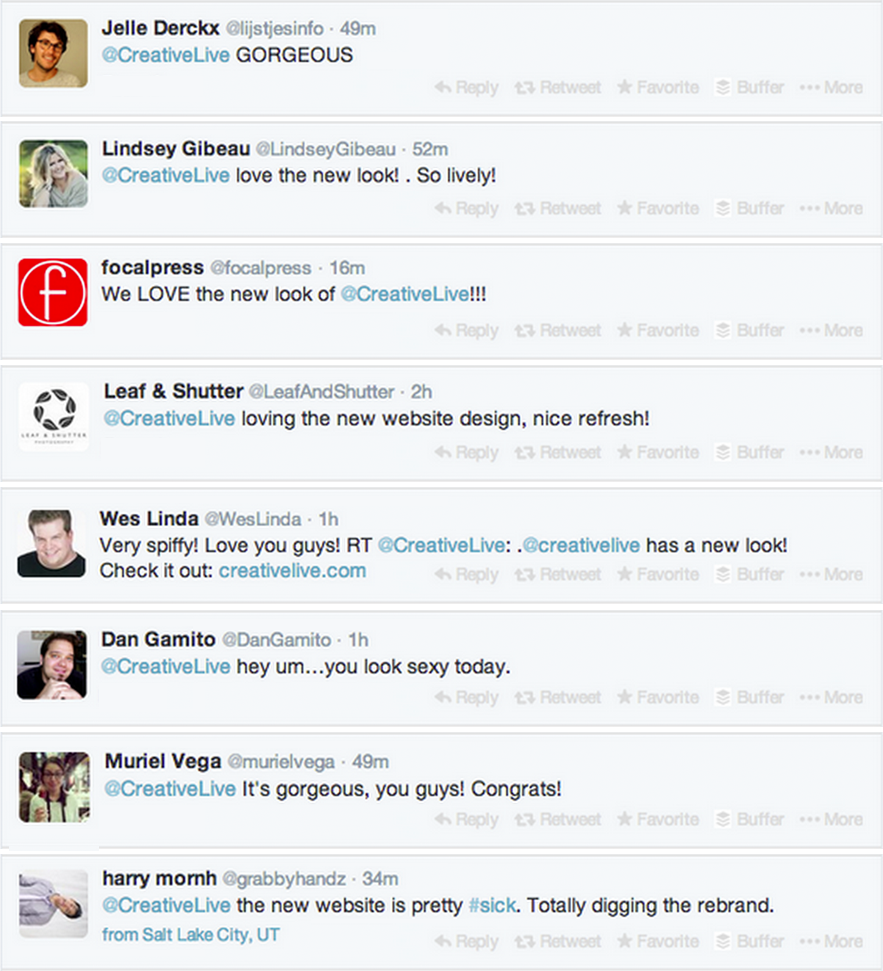This screenshot has height=971, width=883.
Task: Open focalpress red profile picture
Action: tap(53, 292)
